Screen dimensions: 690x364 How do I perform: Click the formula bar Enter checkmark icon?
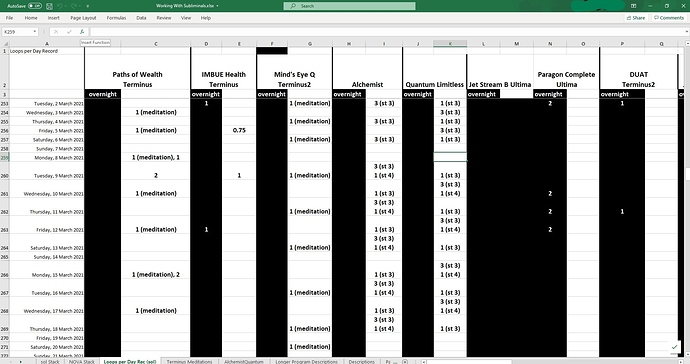coord(69,32)
